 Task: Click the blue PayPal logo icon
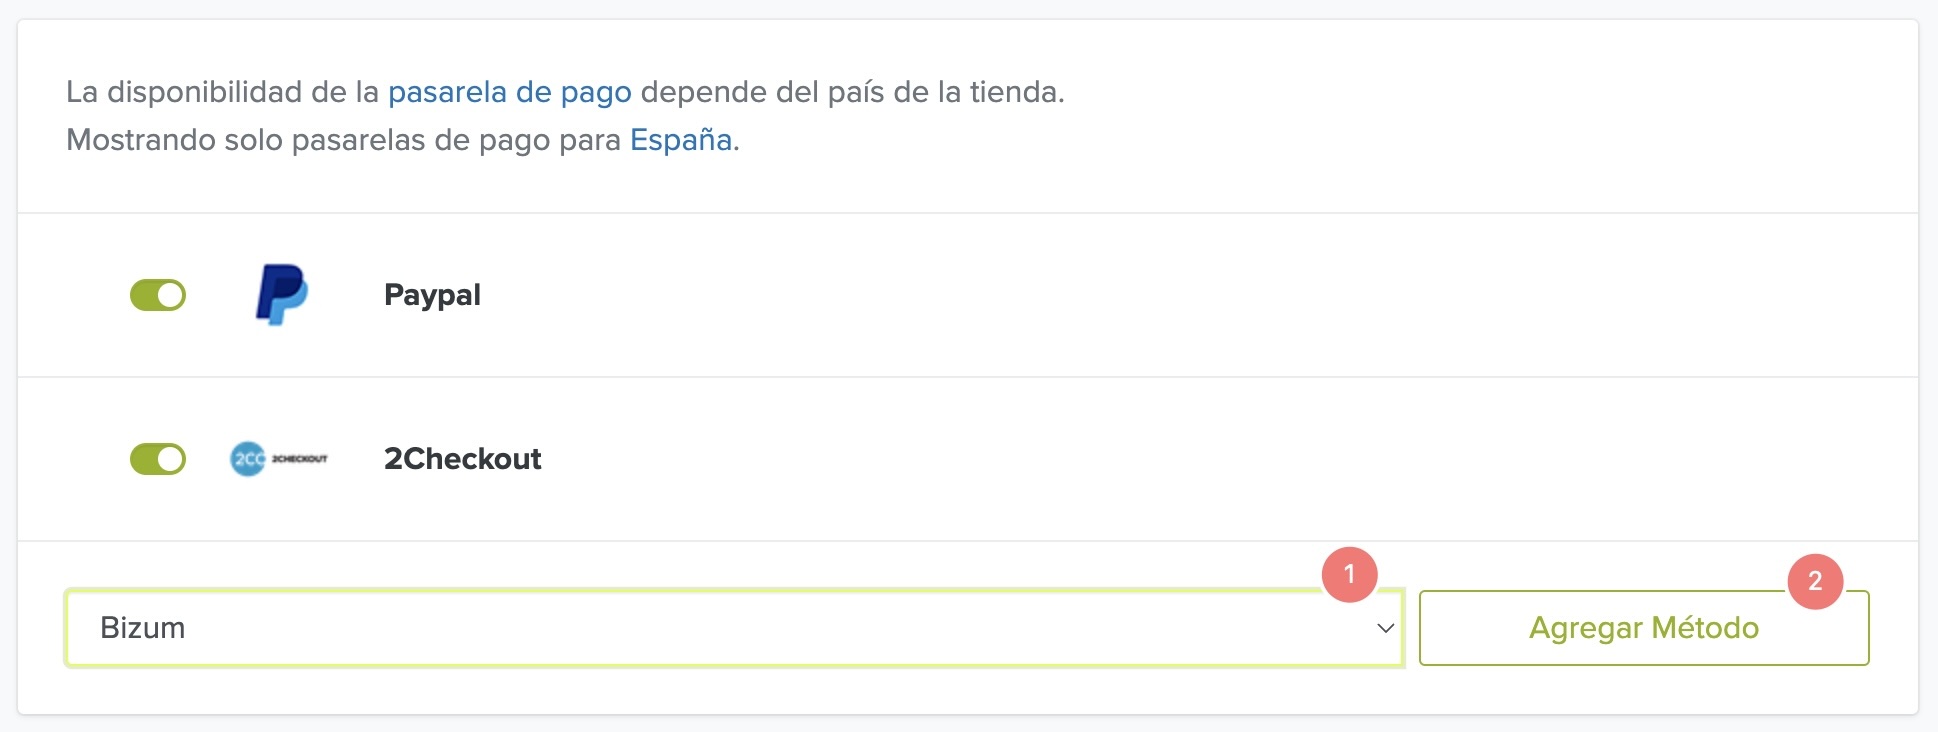(x=281, y=294)
